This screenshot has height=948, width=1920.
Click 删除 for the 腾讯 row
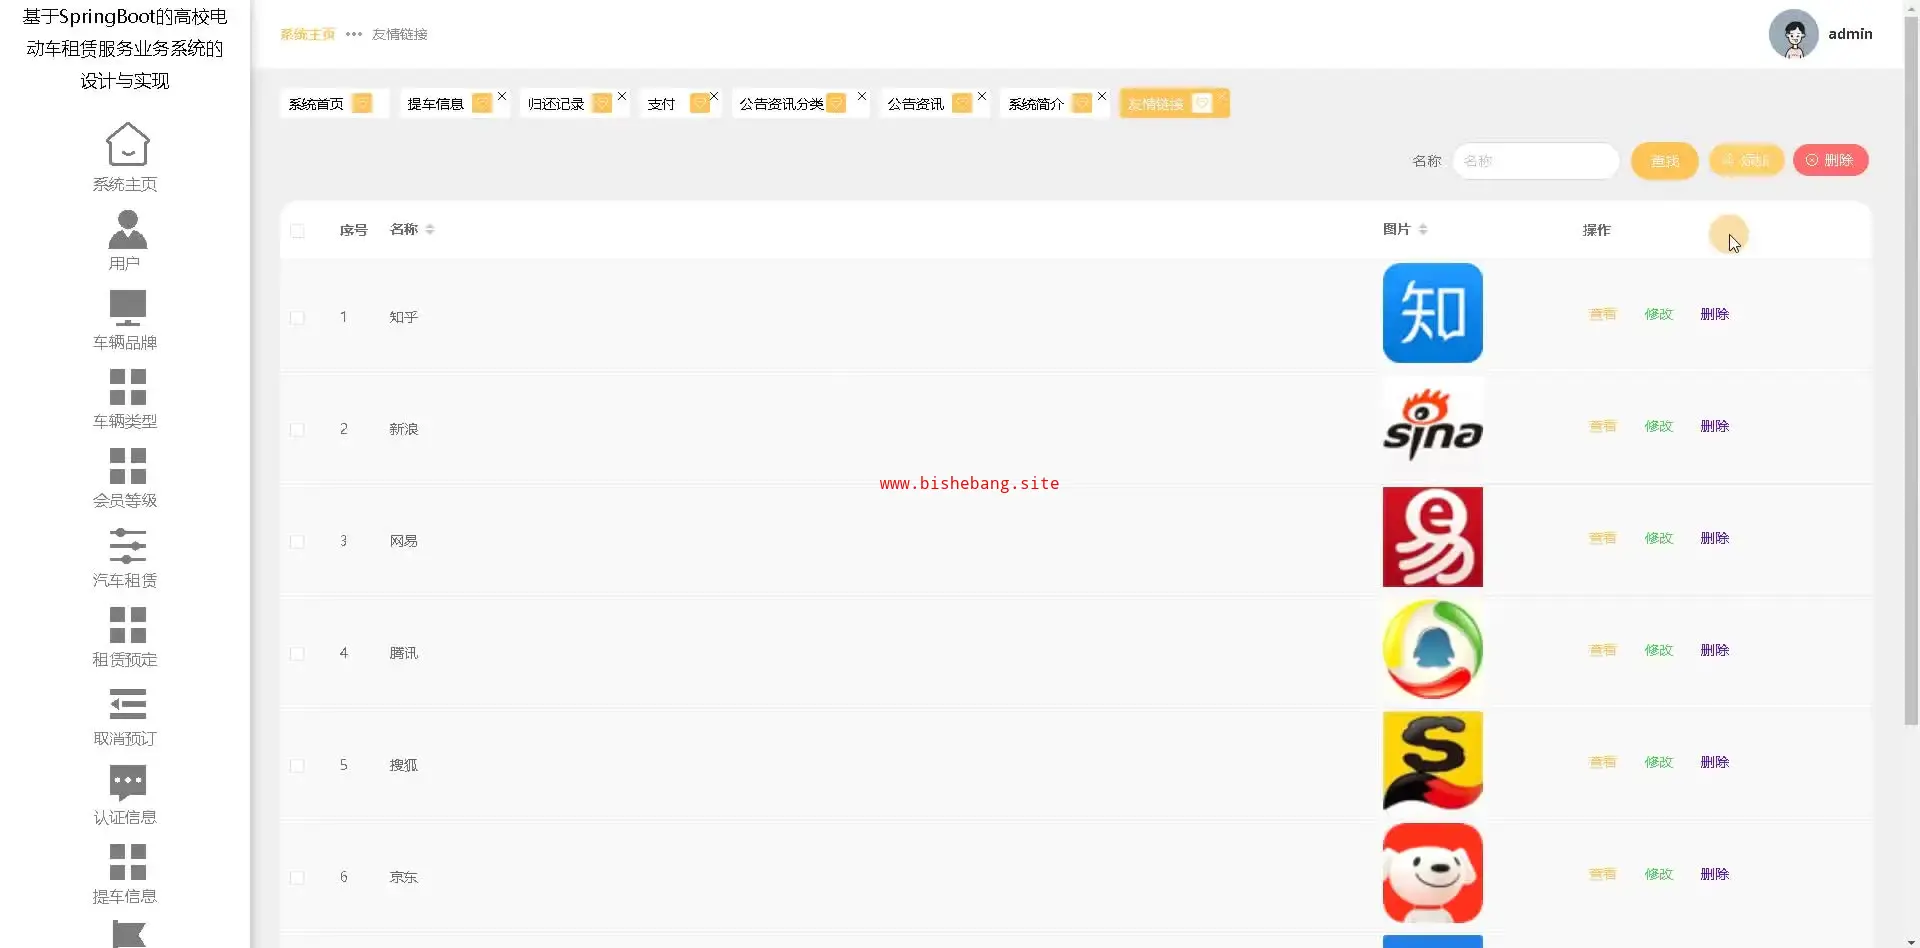1714,650
